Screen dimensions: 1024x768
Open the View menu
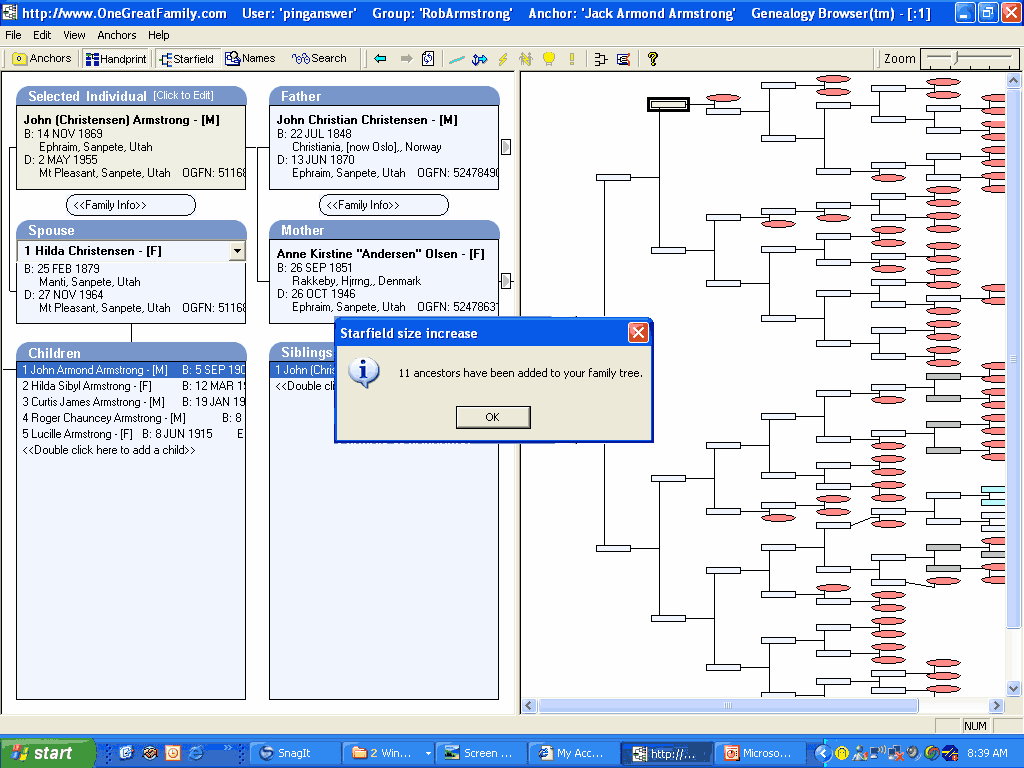click(74, 35)
